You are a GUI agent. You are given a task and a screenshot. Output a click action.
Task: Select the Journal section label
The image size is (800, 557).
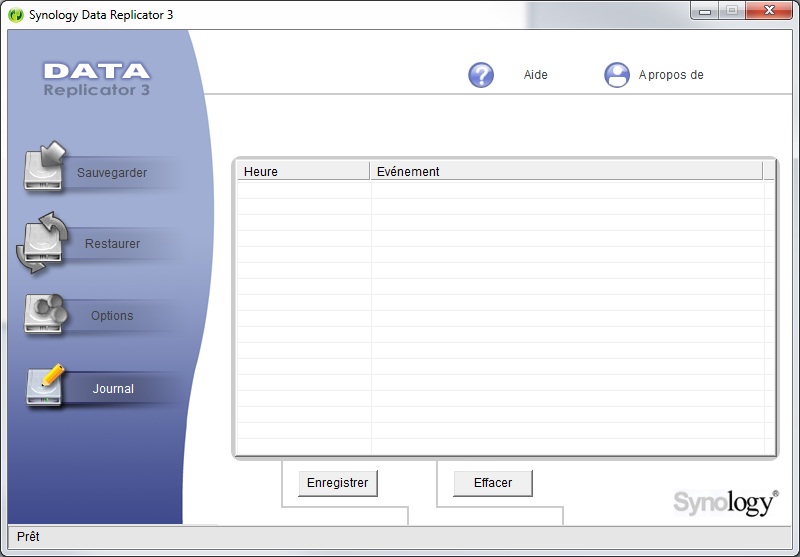[x=113, y=389]
